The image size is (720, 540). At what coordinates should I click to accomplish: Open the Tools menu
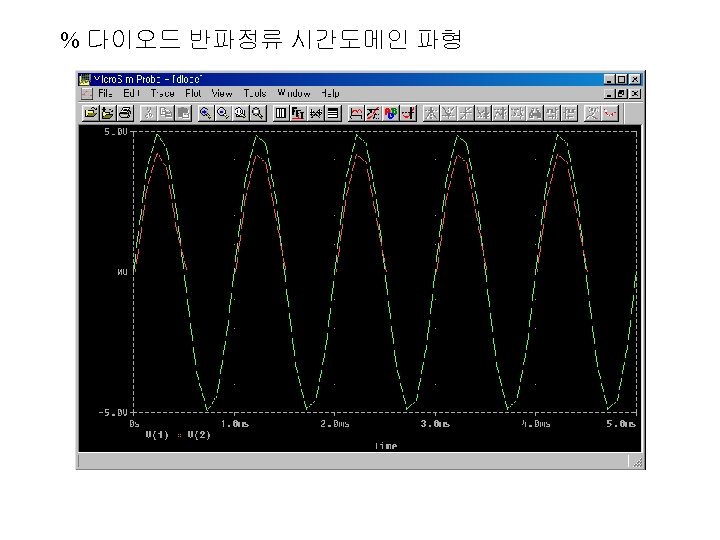(255, 94)
